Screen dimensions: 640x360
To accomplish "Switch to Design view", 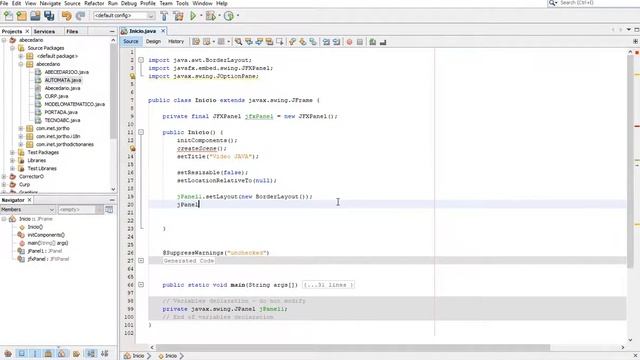I will (153, 41).
